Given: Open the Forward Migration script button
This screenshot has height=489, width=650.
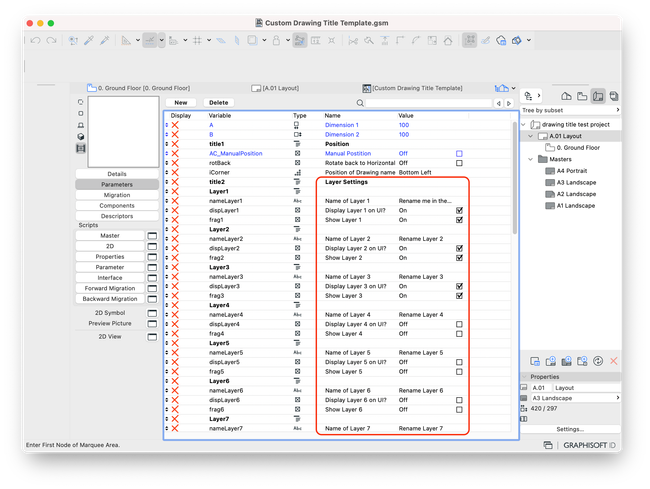Looking at the screenshot, I should tap(110, 288).
